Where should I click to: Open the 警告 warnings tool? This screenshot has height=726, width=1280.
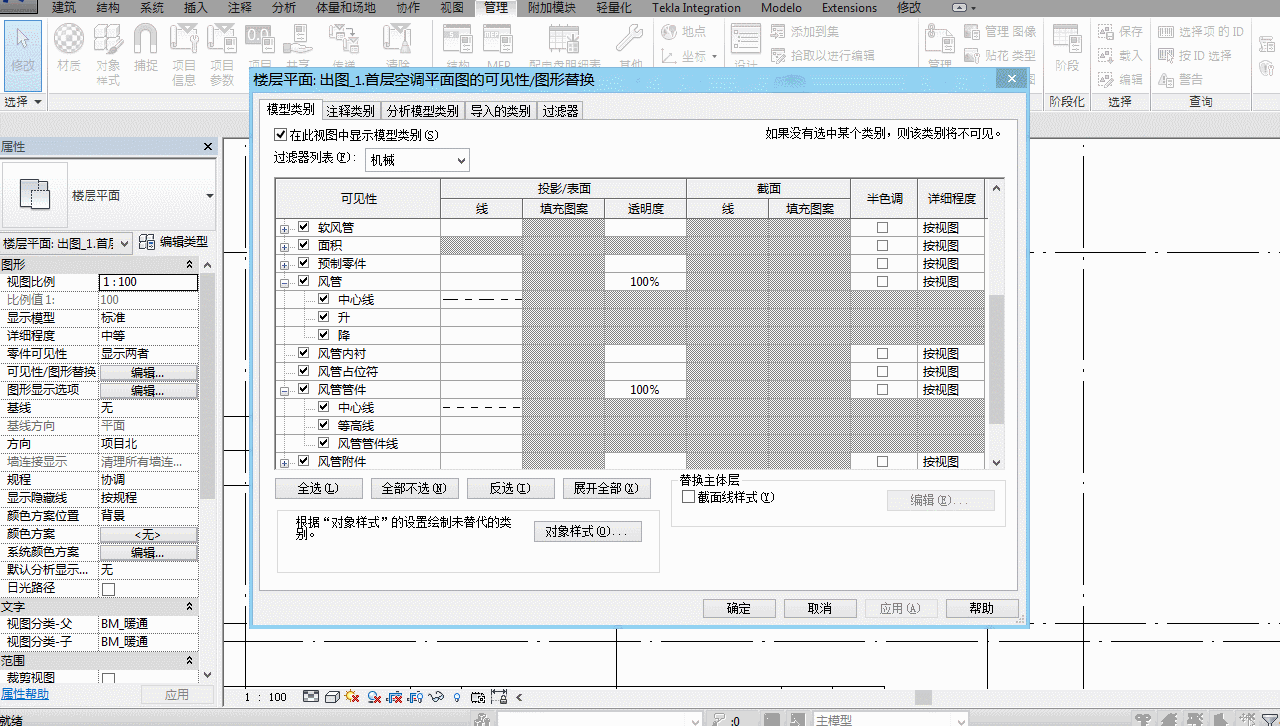[1181, 80]
